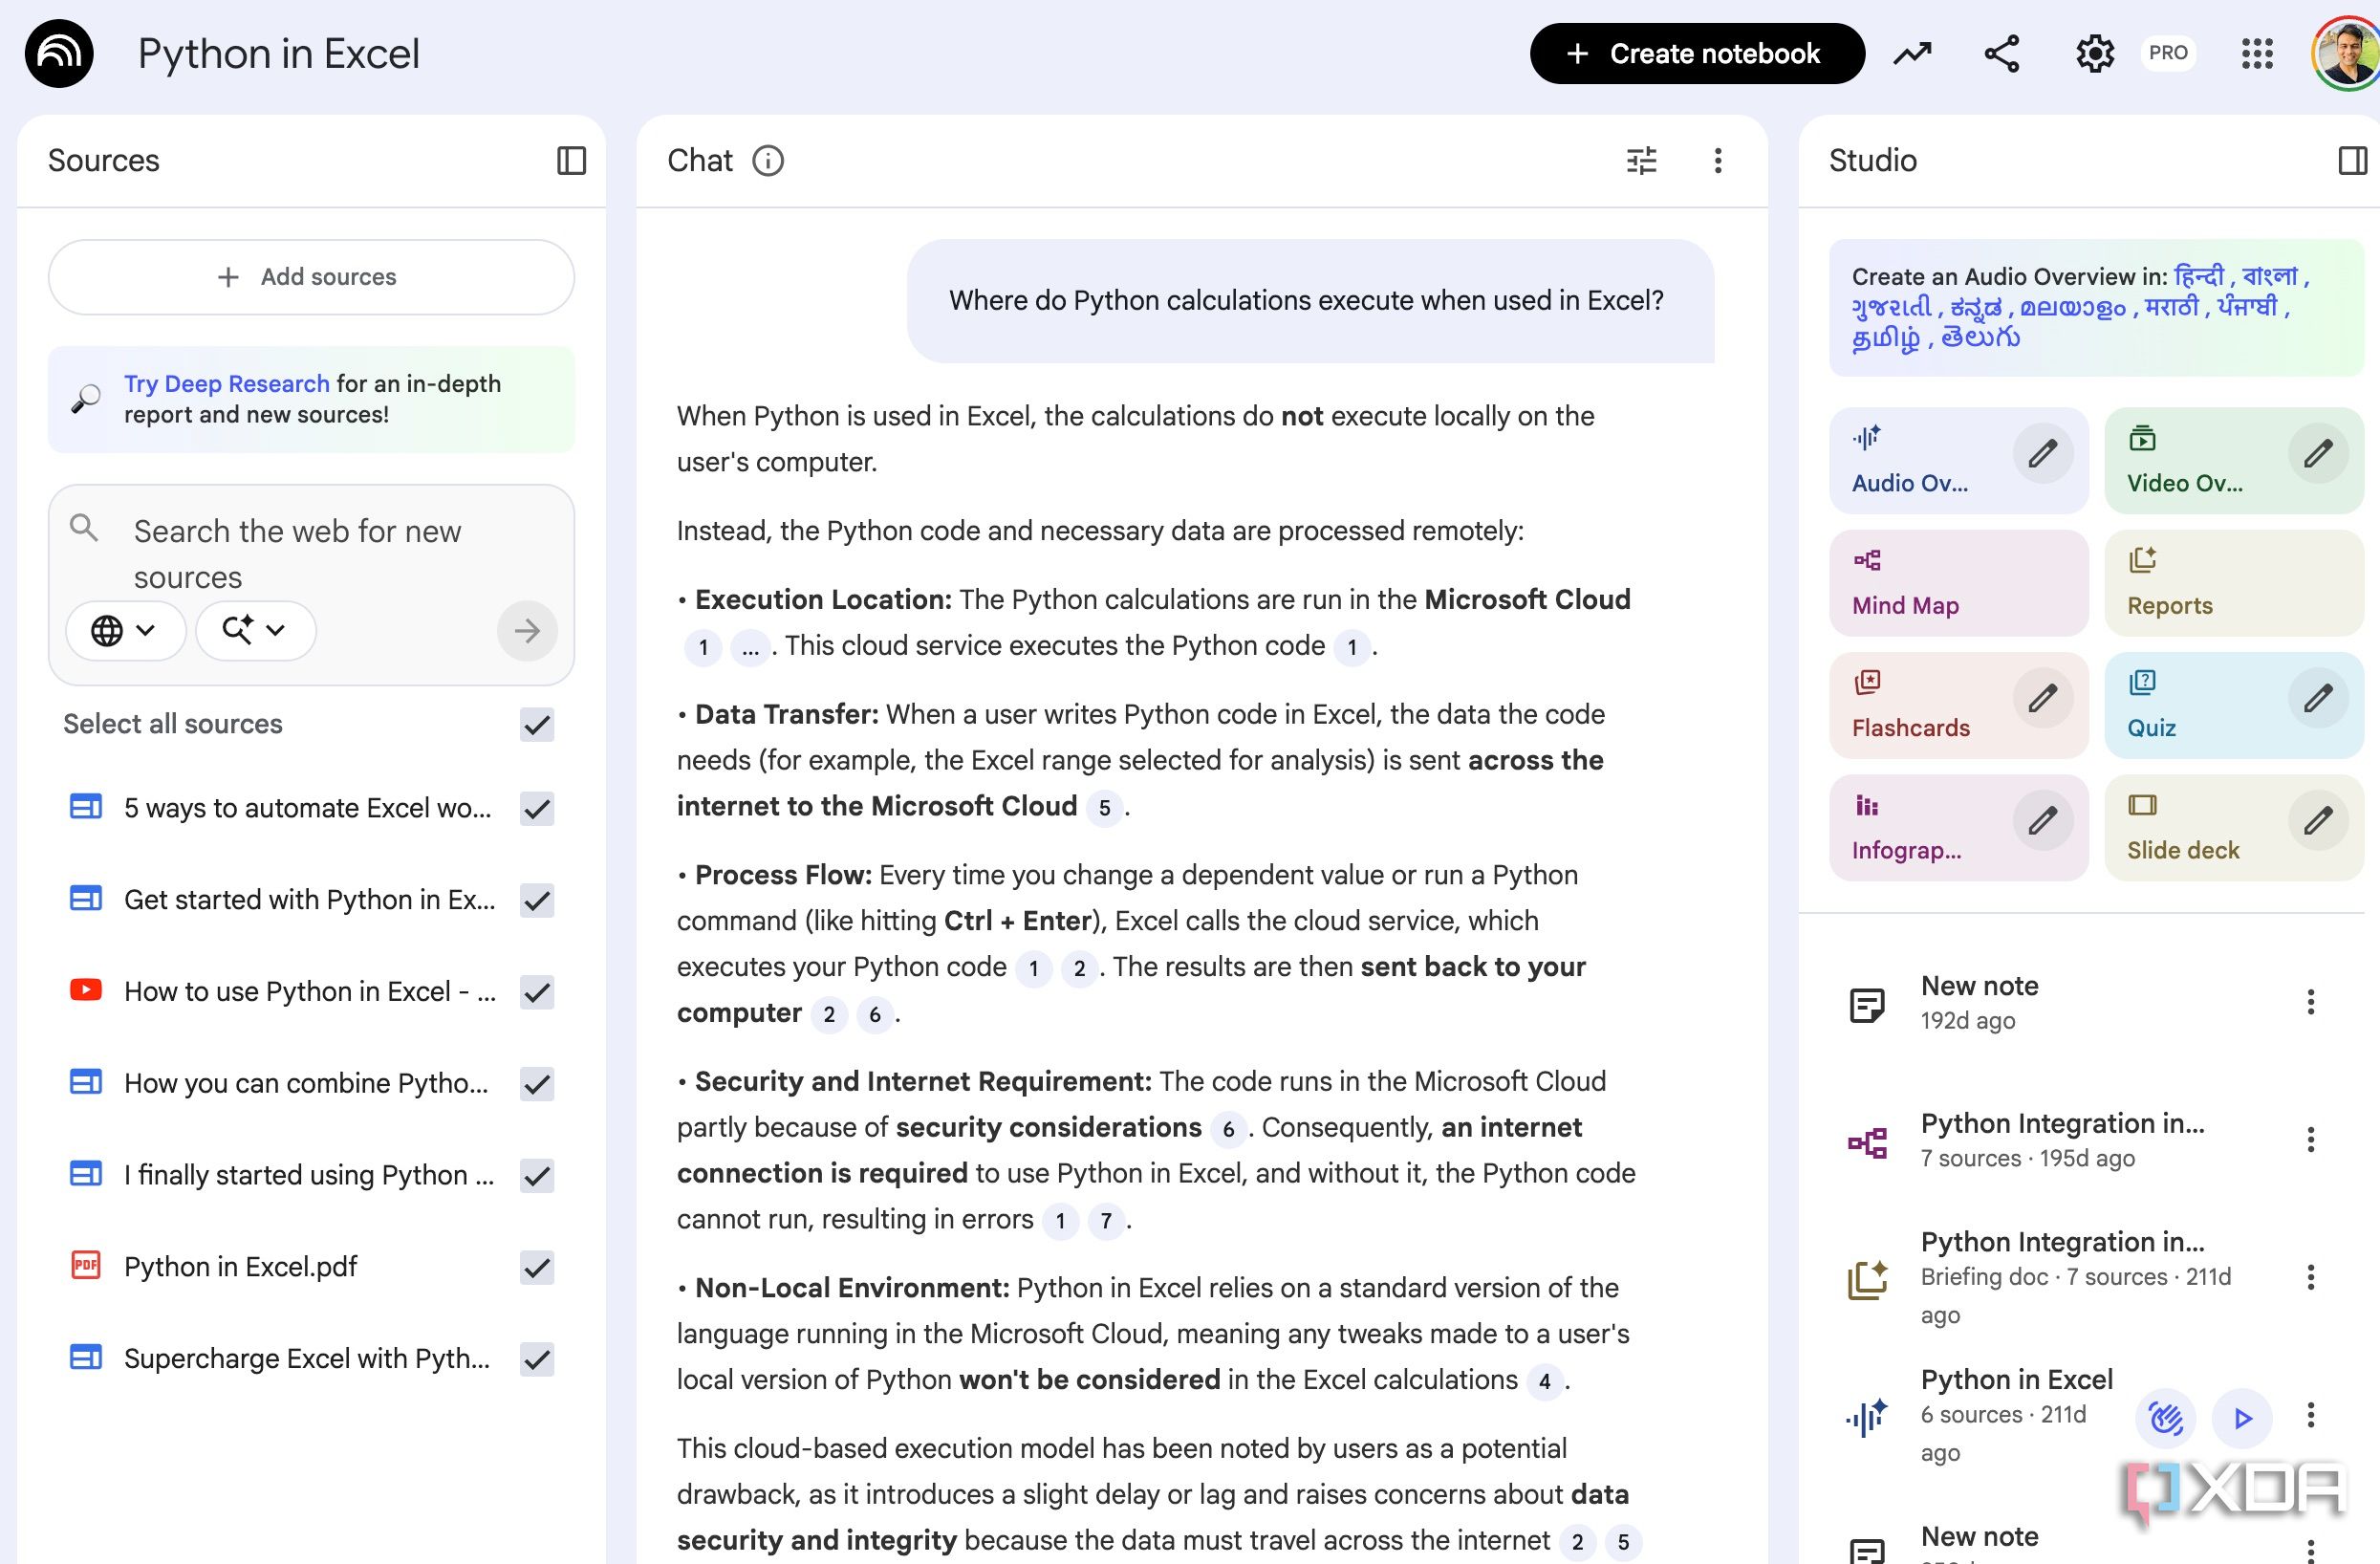Expand the research mode dropdown

pos(255,630)
